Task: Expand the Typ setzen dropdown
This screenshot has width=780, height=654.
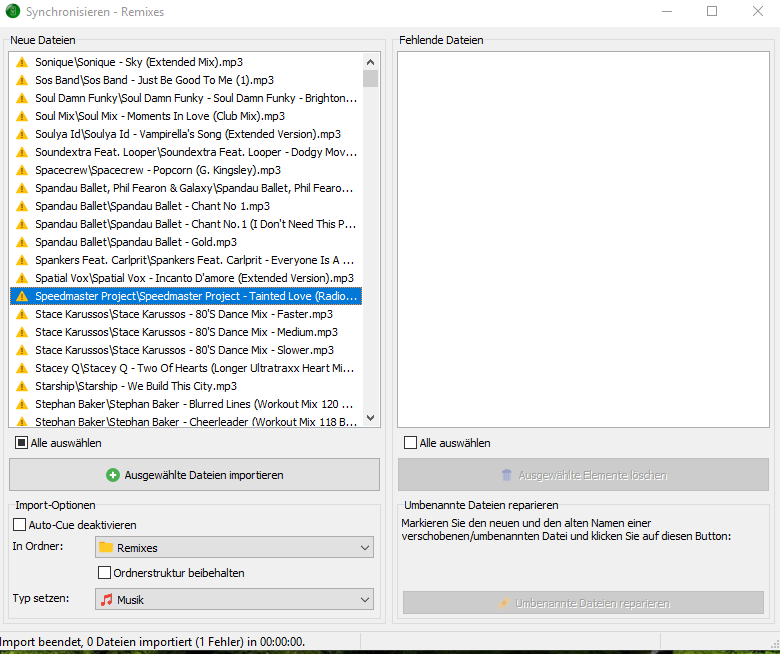Action: tap(363, 599)
